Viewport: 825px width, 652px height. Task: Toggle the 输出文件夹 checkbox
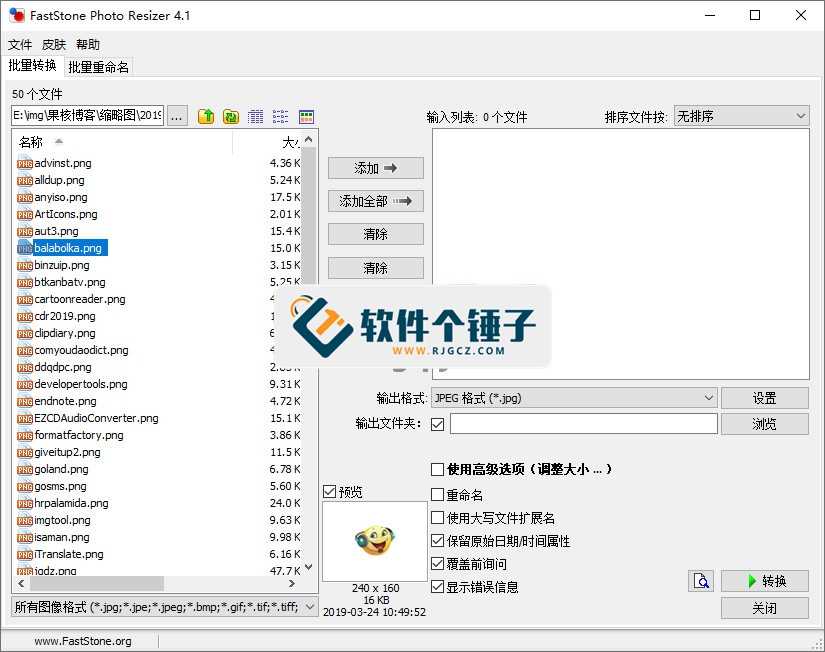pos(437,424)
